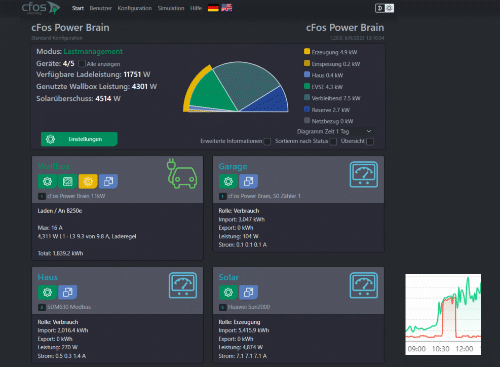
Task: Switch language to German via the flag
Action: [213, 8]
